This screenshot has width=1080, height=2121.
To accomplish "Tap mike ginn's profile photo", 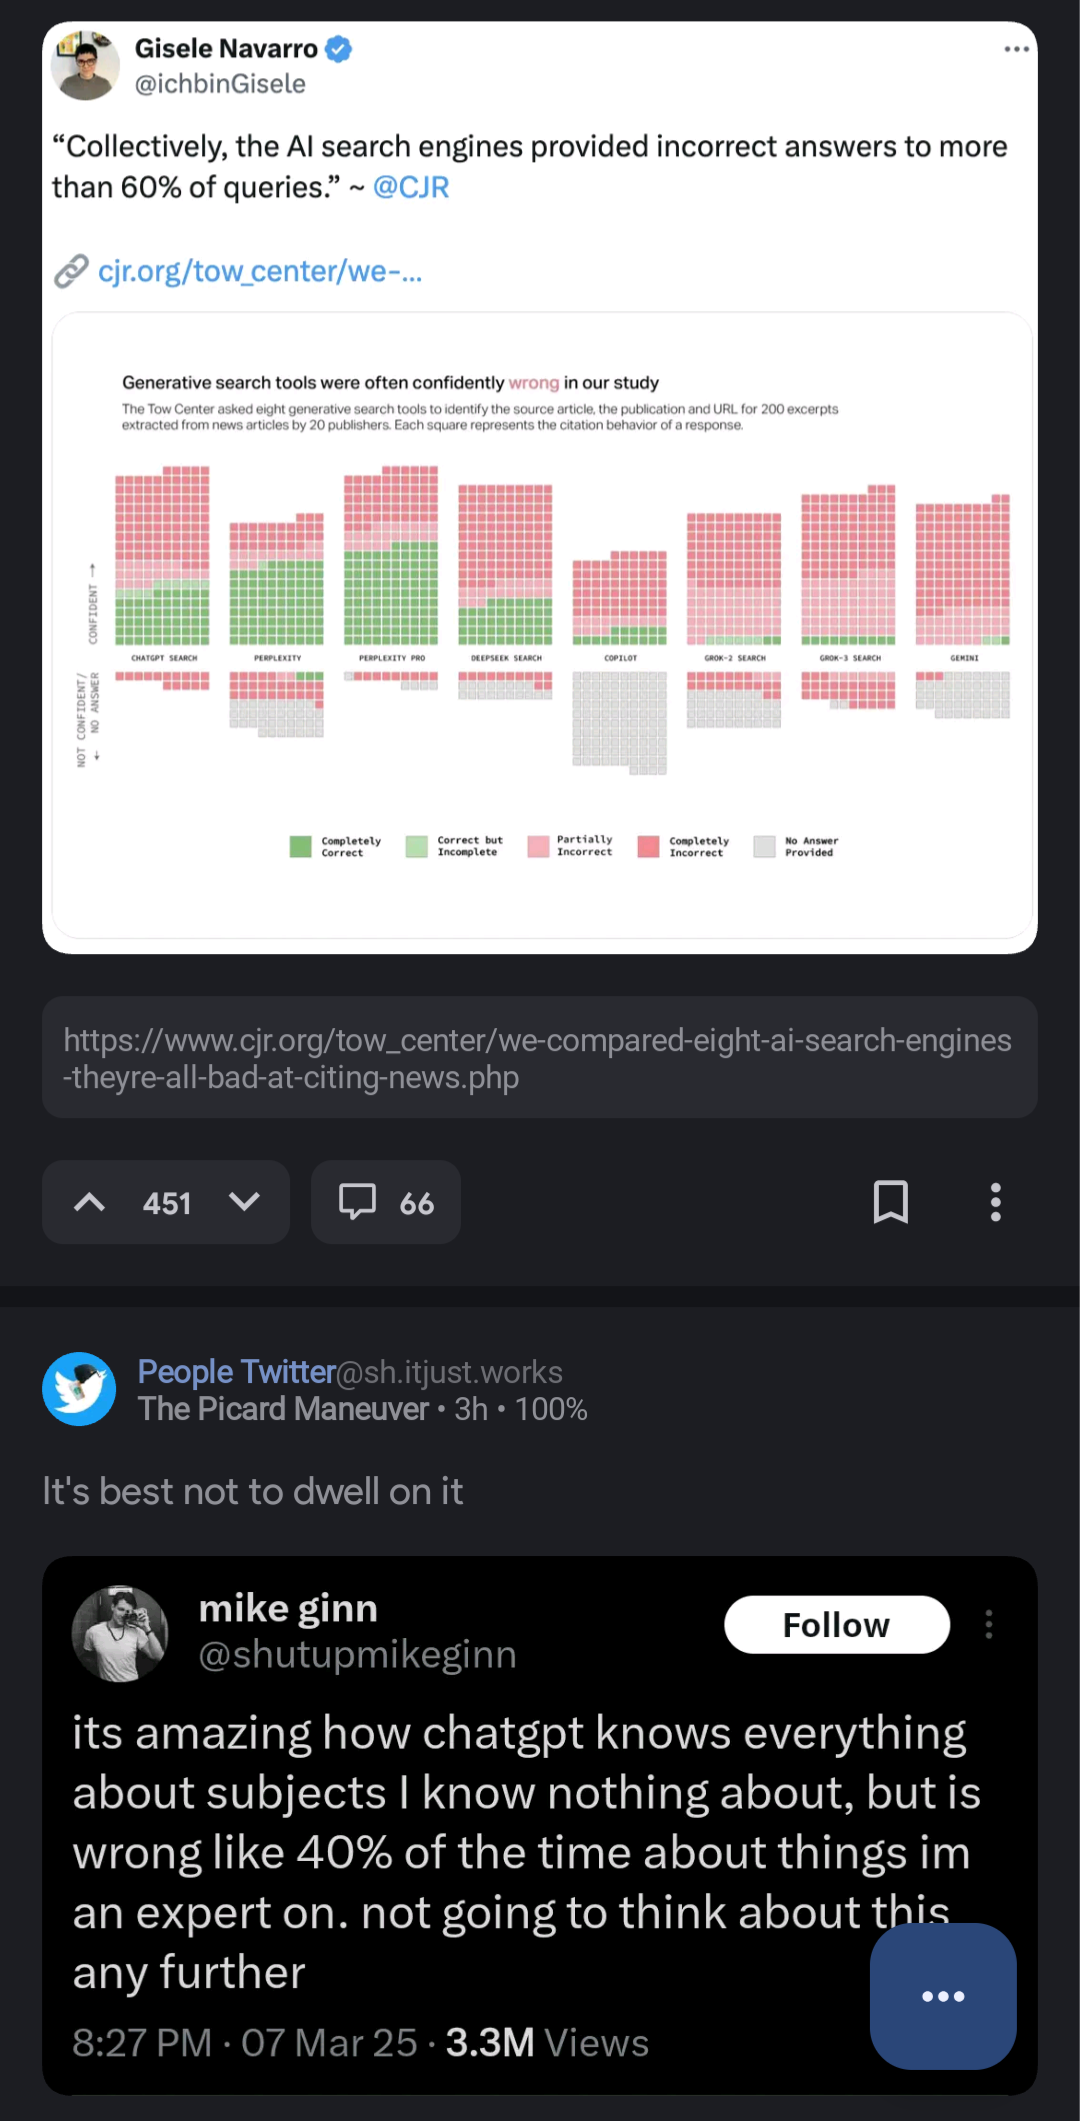I will (x=120, y=1633).
